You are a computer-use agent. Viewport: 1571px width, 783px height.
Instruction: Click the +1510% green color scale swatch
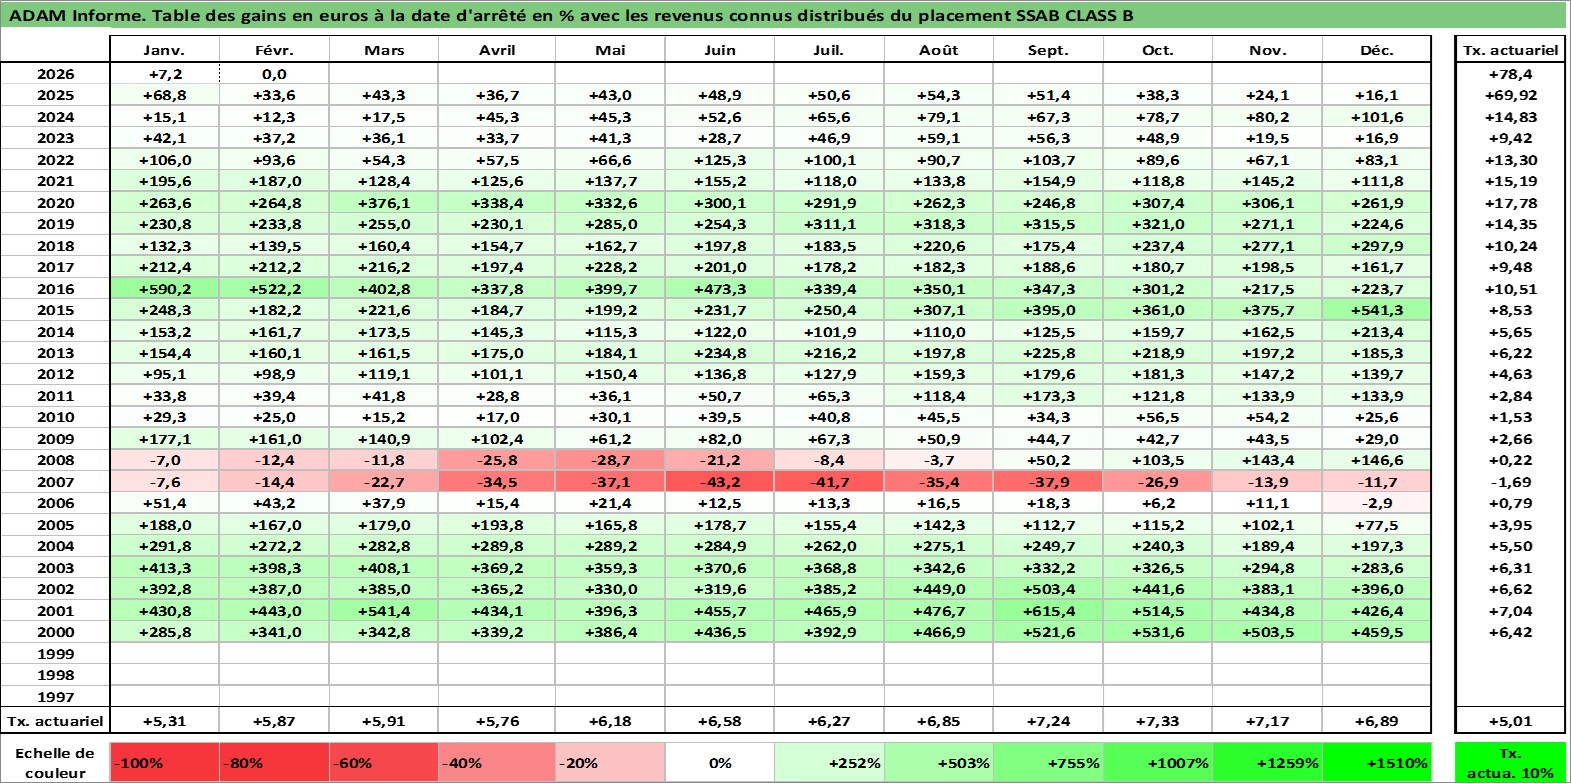click(x=1376, y=763)
